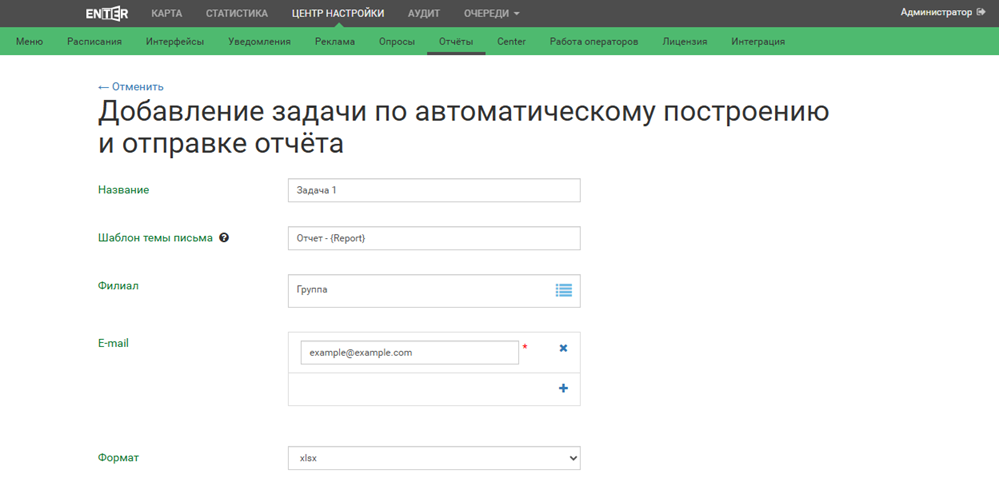Click the Название field with Задача 1
The width and height of the screenshot is (999, 486).
(x=433, y=190)
